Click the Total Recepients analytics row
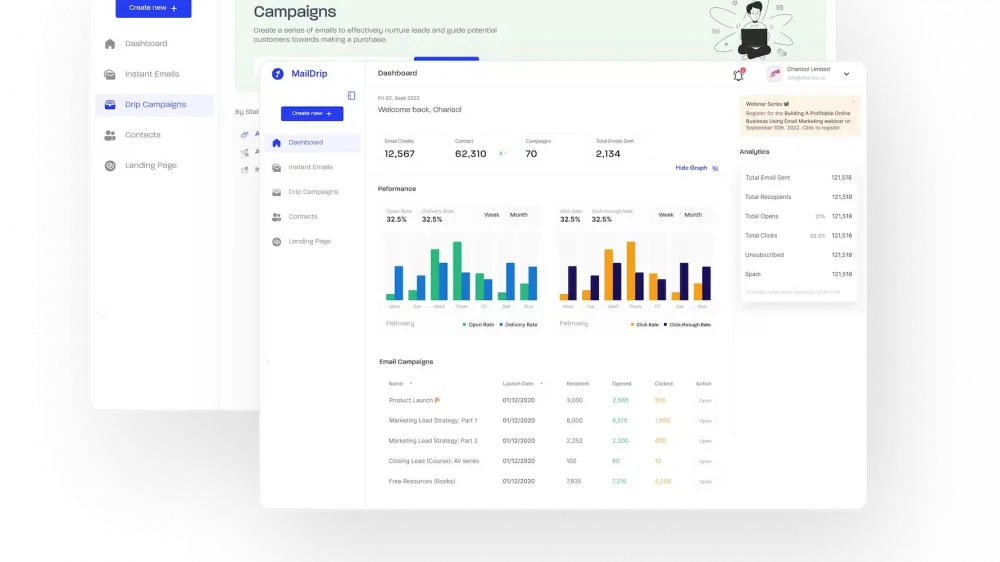 pyautogui.click(x=798, y=197)
